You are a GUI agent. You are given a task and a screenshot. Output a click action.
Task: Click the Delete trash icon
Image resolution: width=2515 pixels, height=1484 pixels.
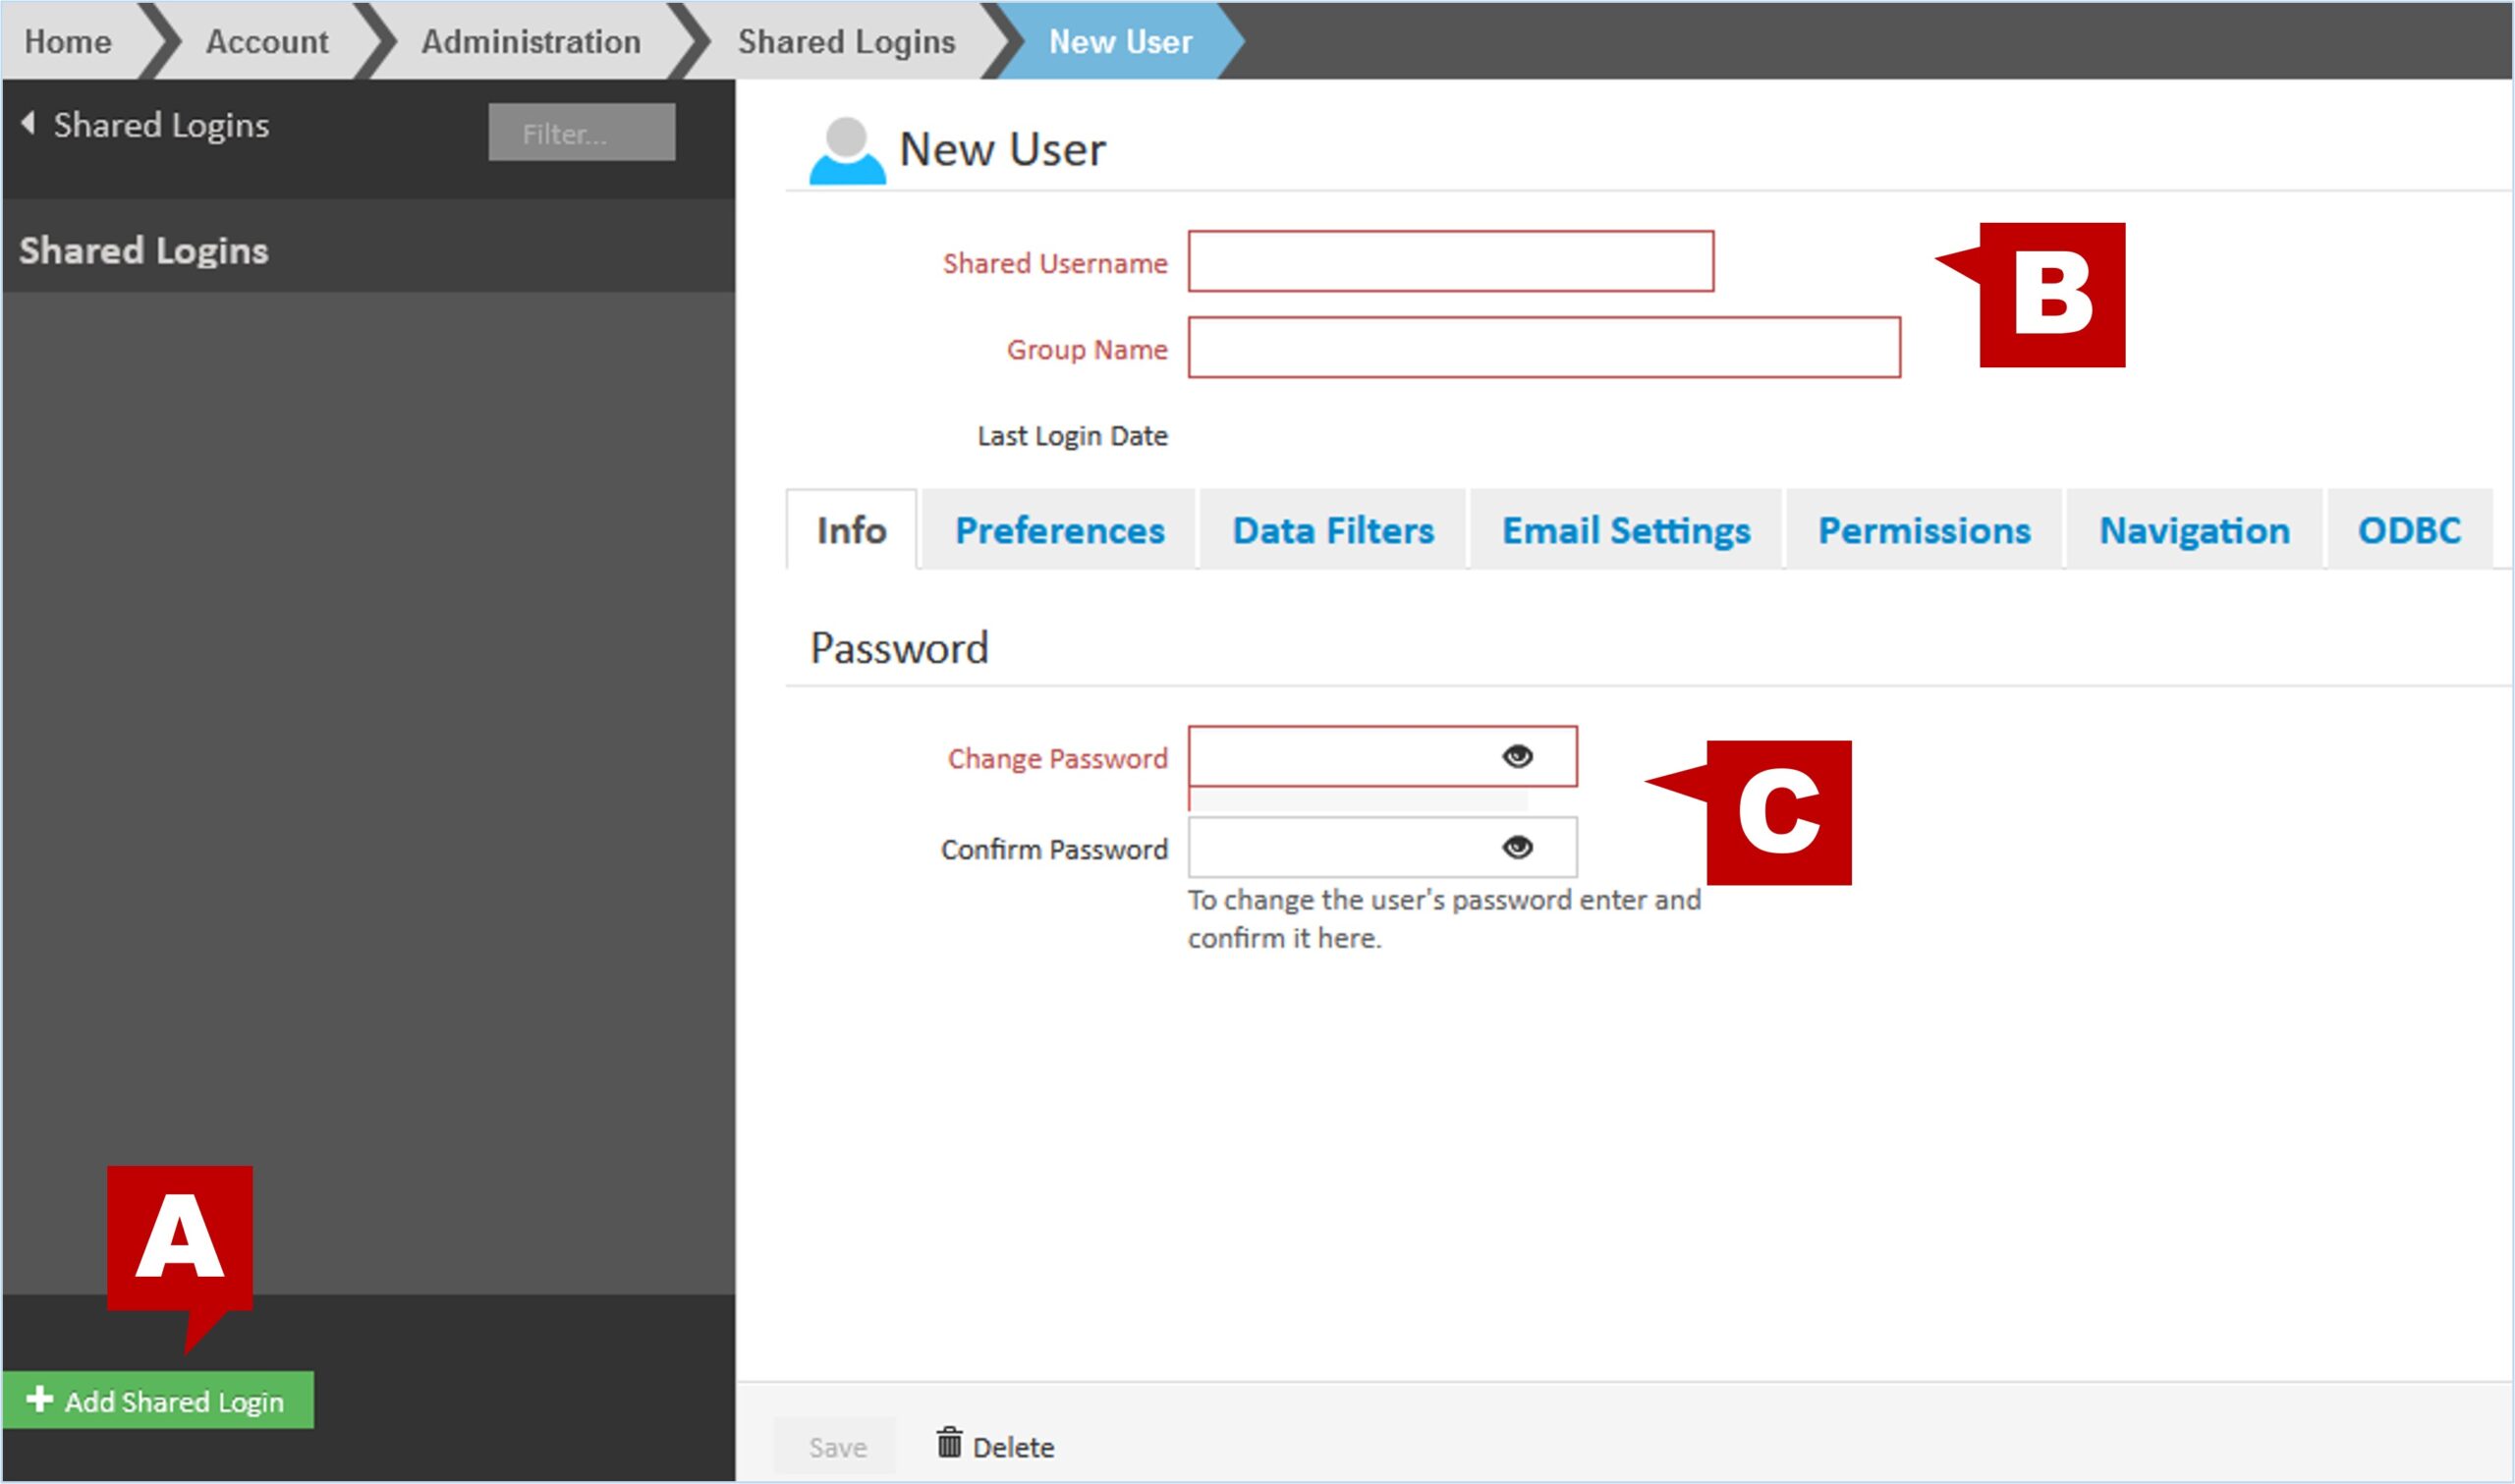click(x=949, y=1443)
